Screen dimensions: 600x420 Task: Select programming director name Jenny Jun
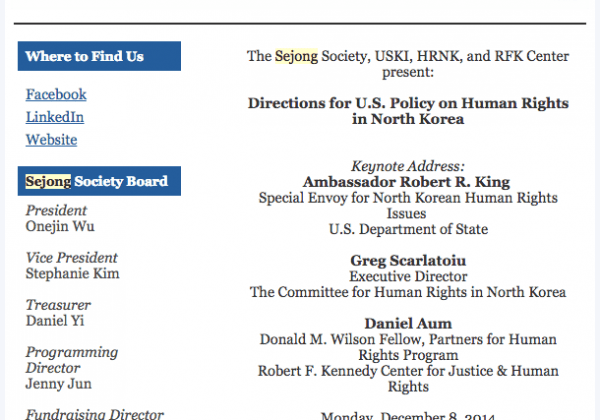pos(58,384)
